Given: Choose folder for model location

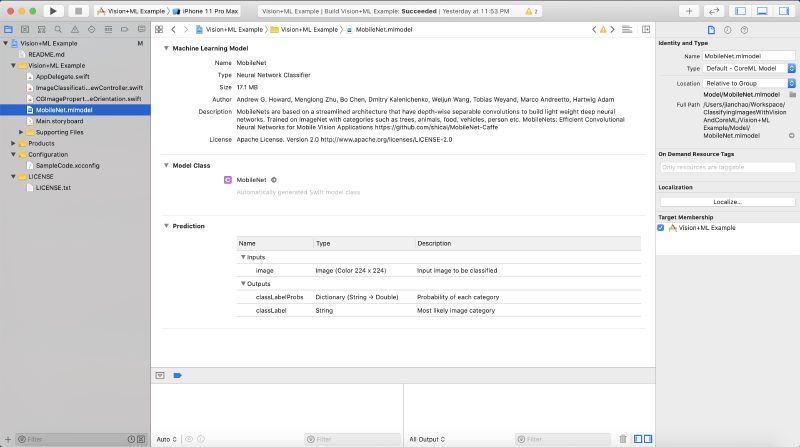Looking at the screenshot, I should [x=792, y=94].
